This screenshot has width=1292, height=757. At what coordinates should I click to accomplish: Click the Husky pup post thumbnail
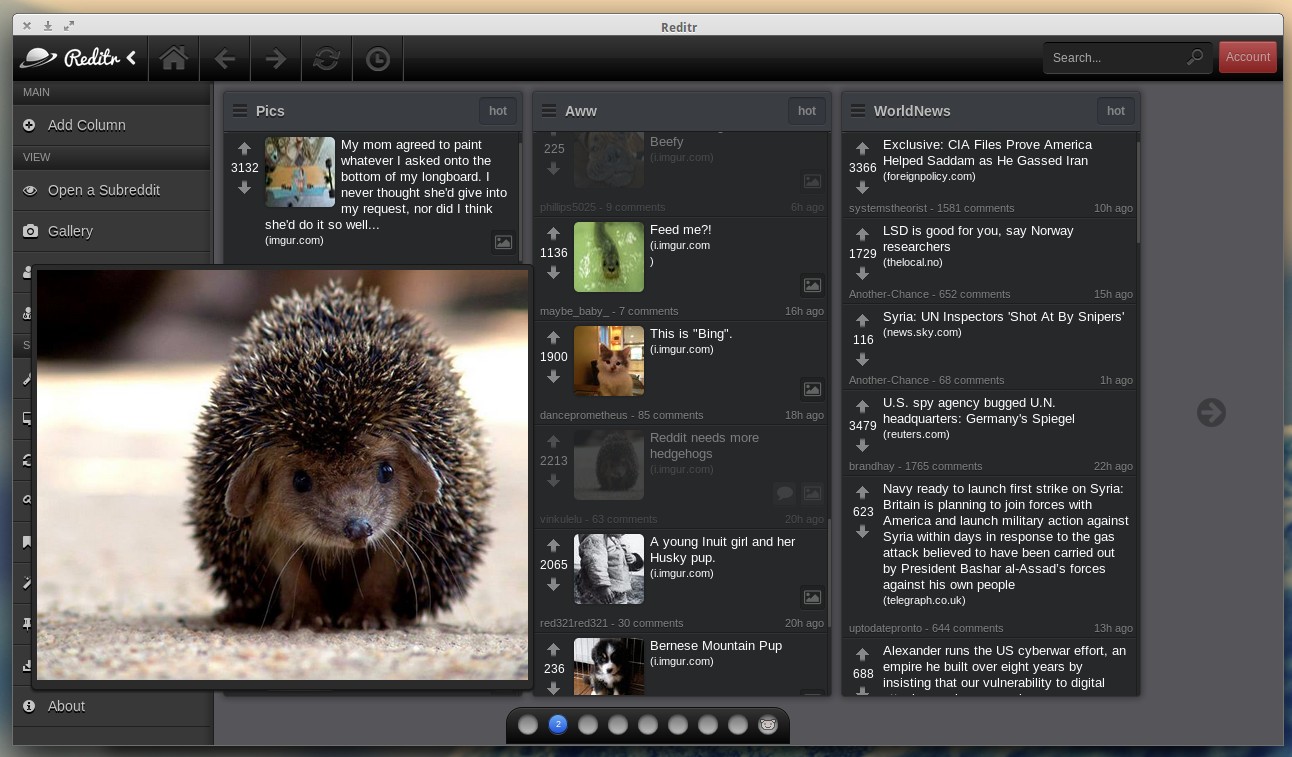(x=608, y=569)
